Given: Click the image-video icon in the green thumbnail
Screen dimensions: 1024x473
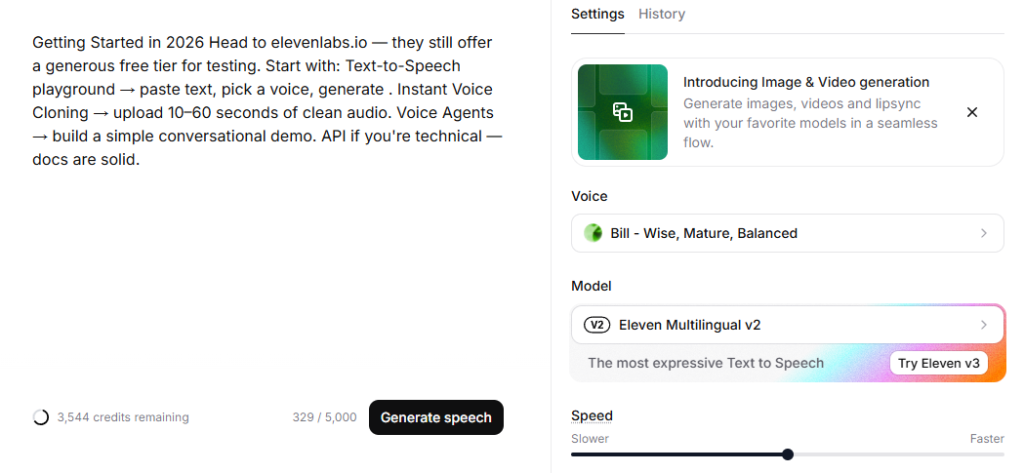Looking at the screenshot, I should tap(622, 112).
